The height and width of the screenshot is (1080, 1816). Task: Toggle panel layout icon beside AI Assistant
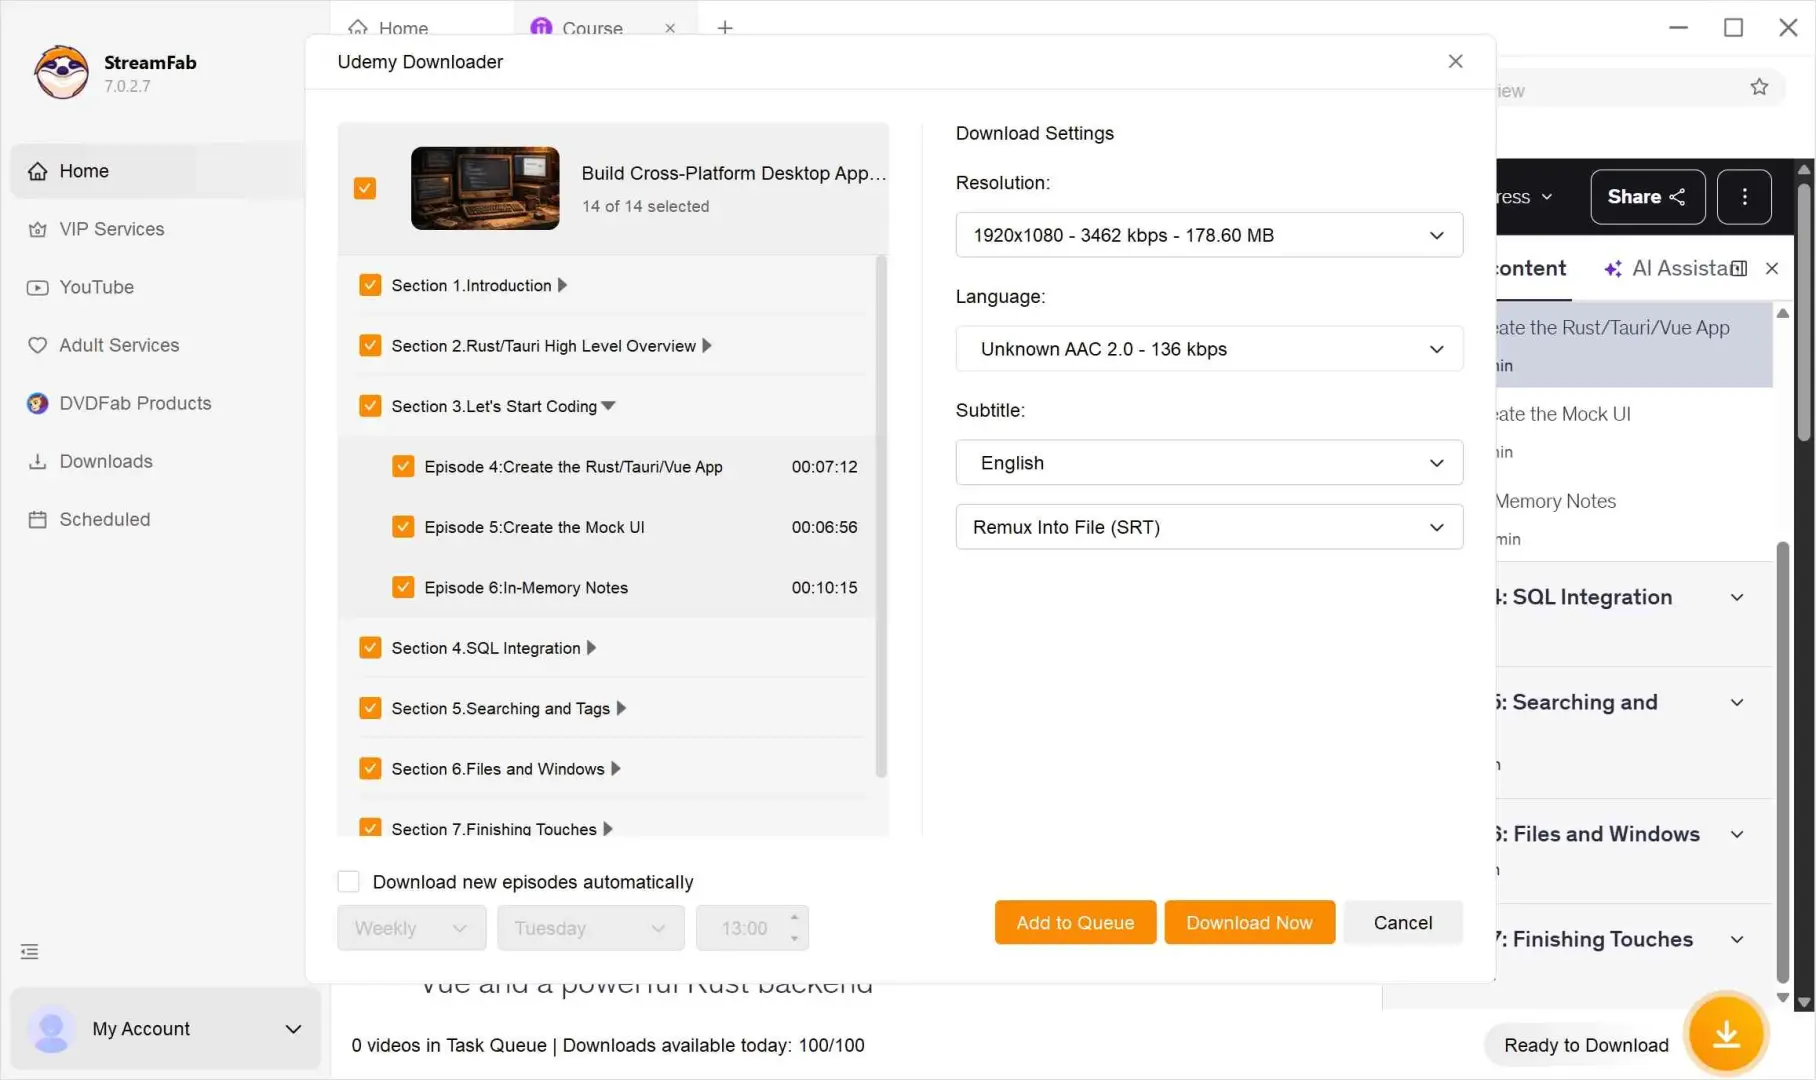tap(1740, 268)
